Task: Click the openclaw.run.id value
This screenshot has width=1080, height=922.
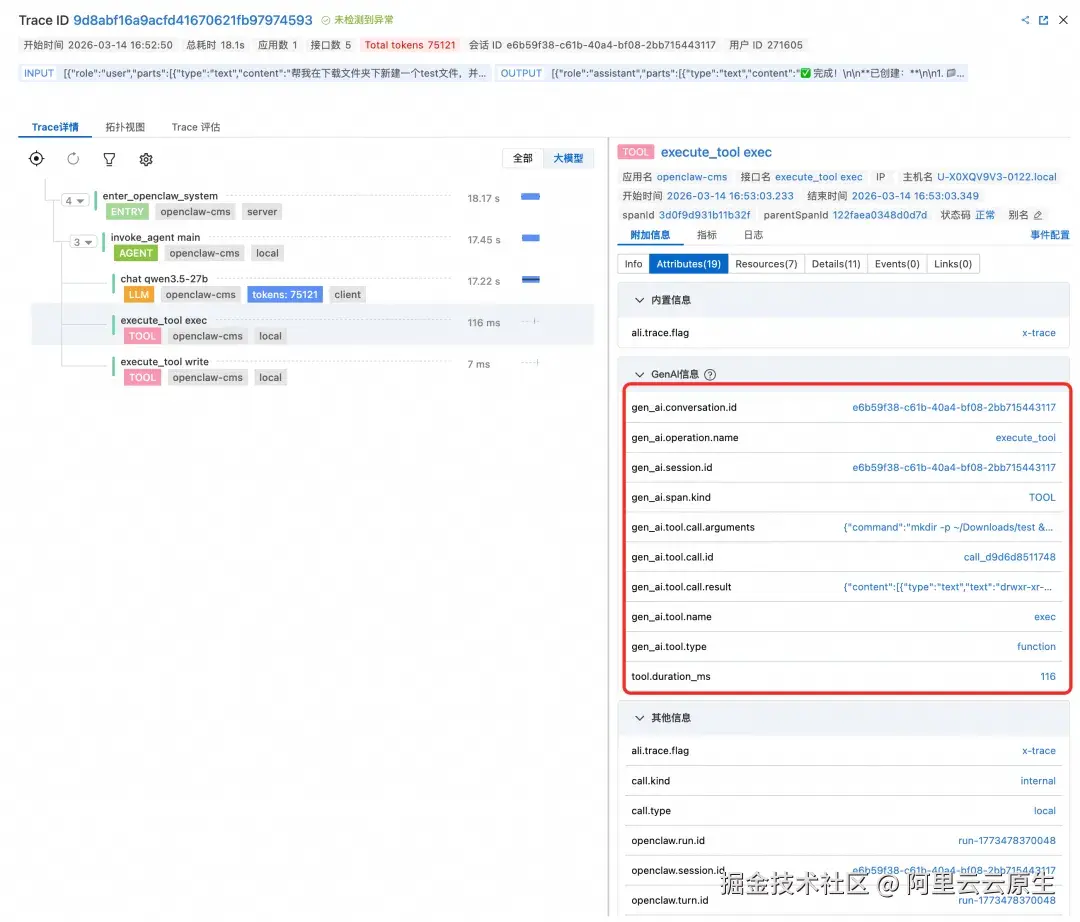Action: 1006,841
